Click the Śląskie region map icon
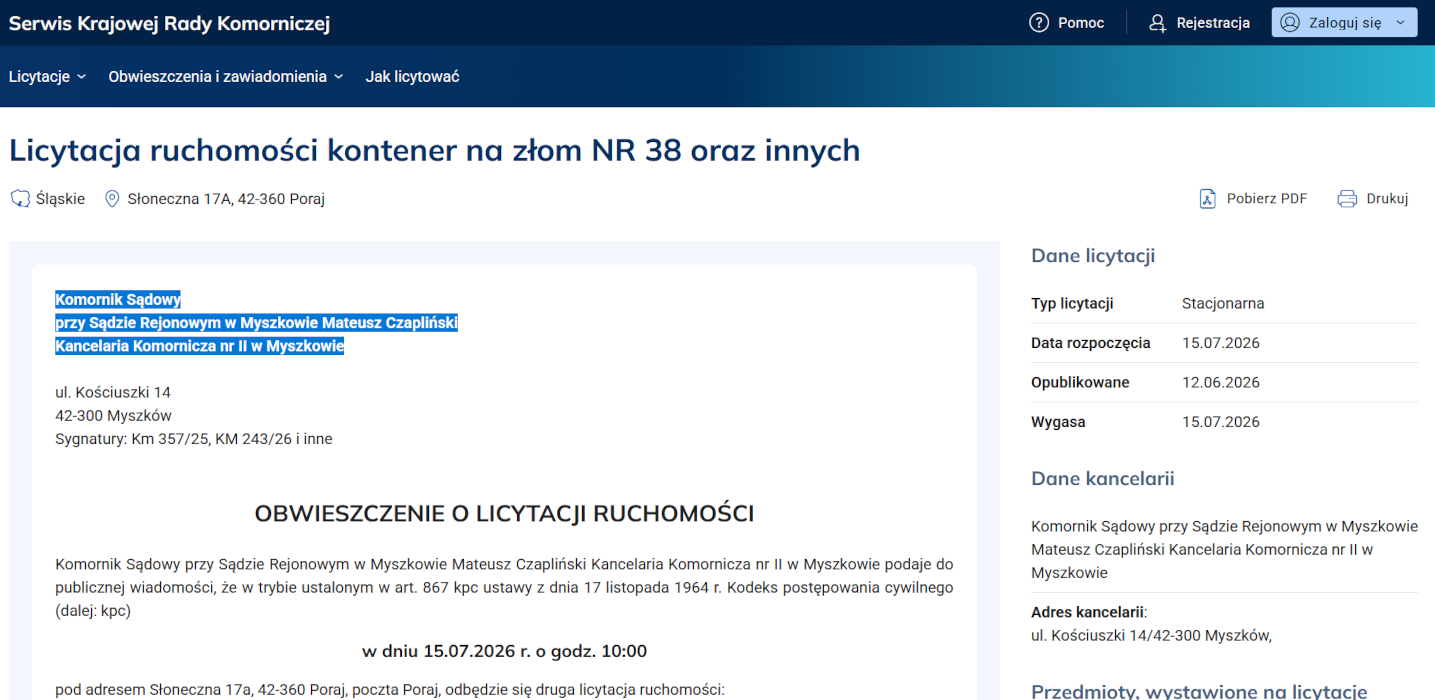 (20, 199)
